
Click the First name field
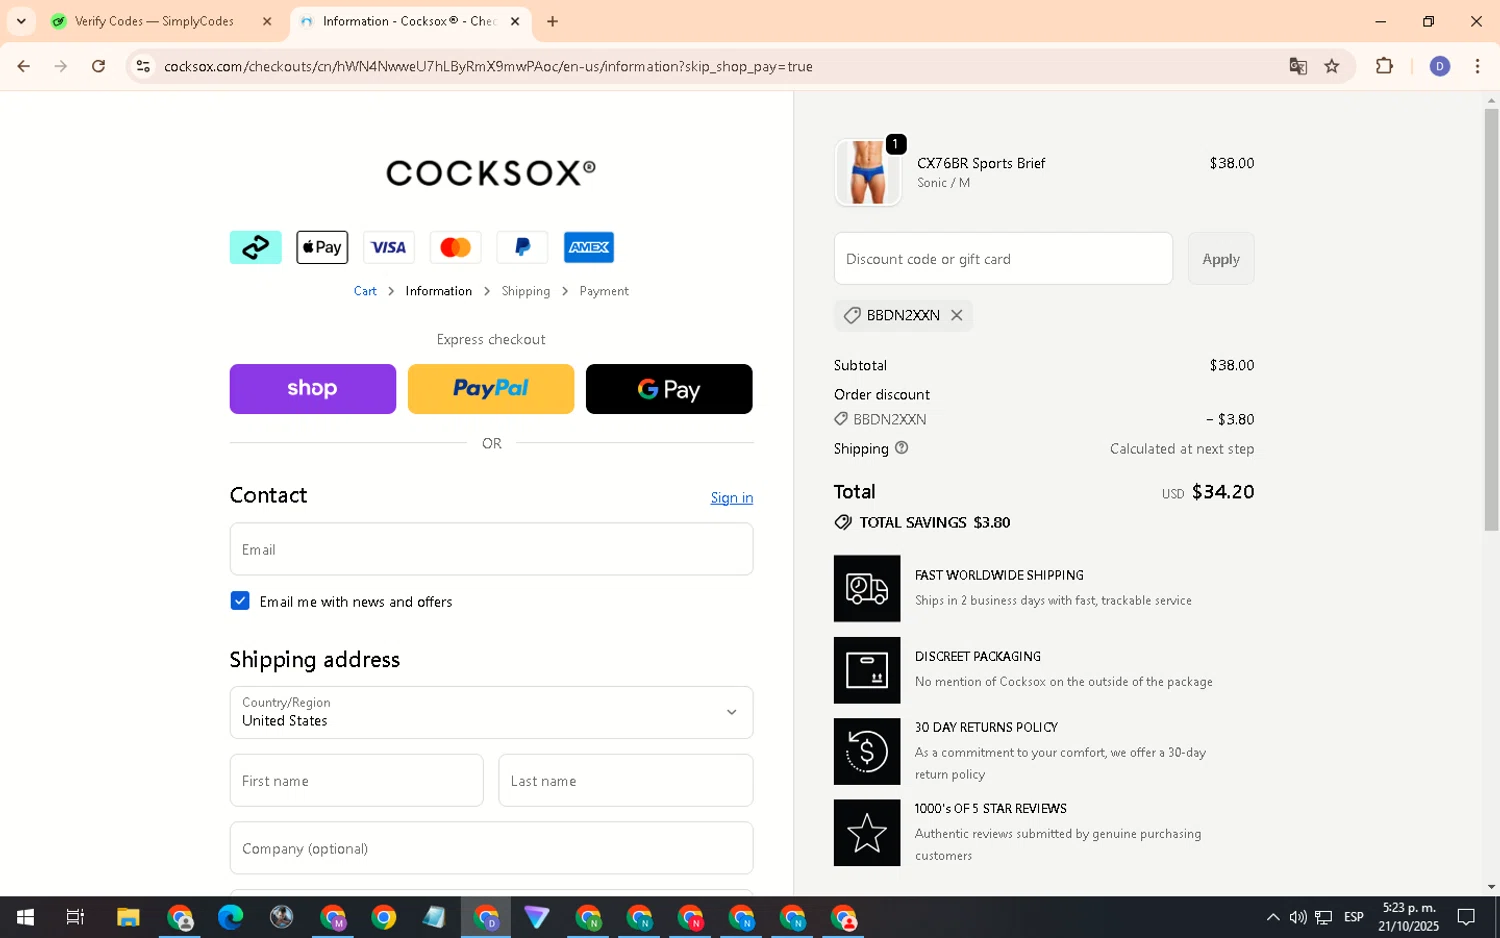click(357, 780)
